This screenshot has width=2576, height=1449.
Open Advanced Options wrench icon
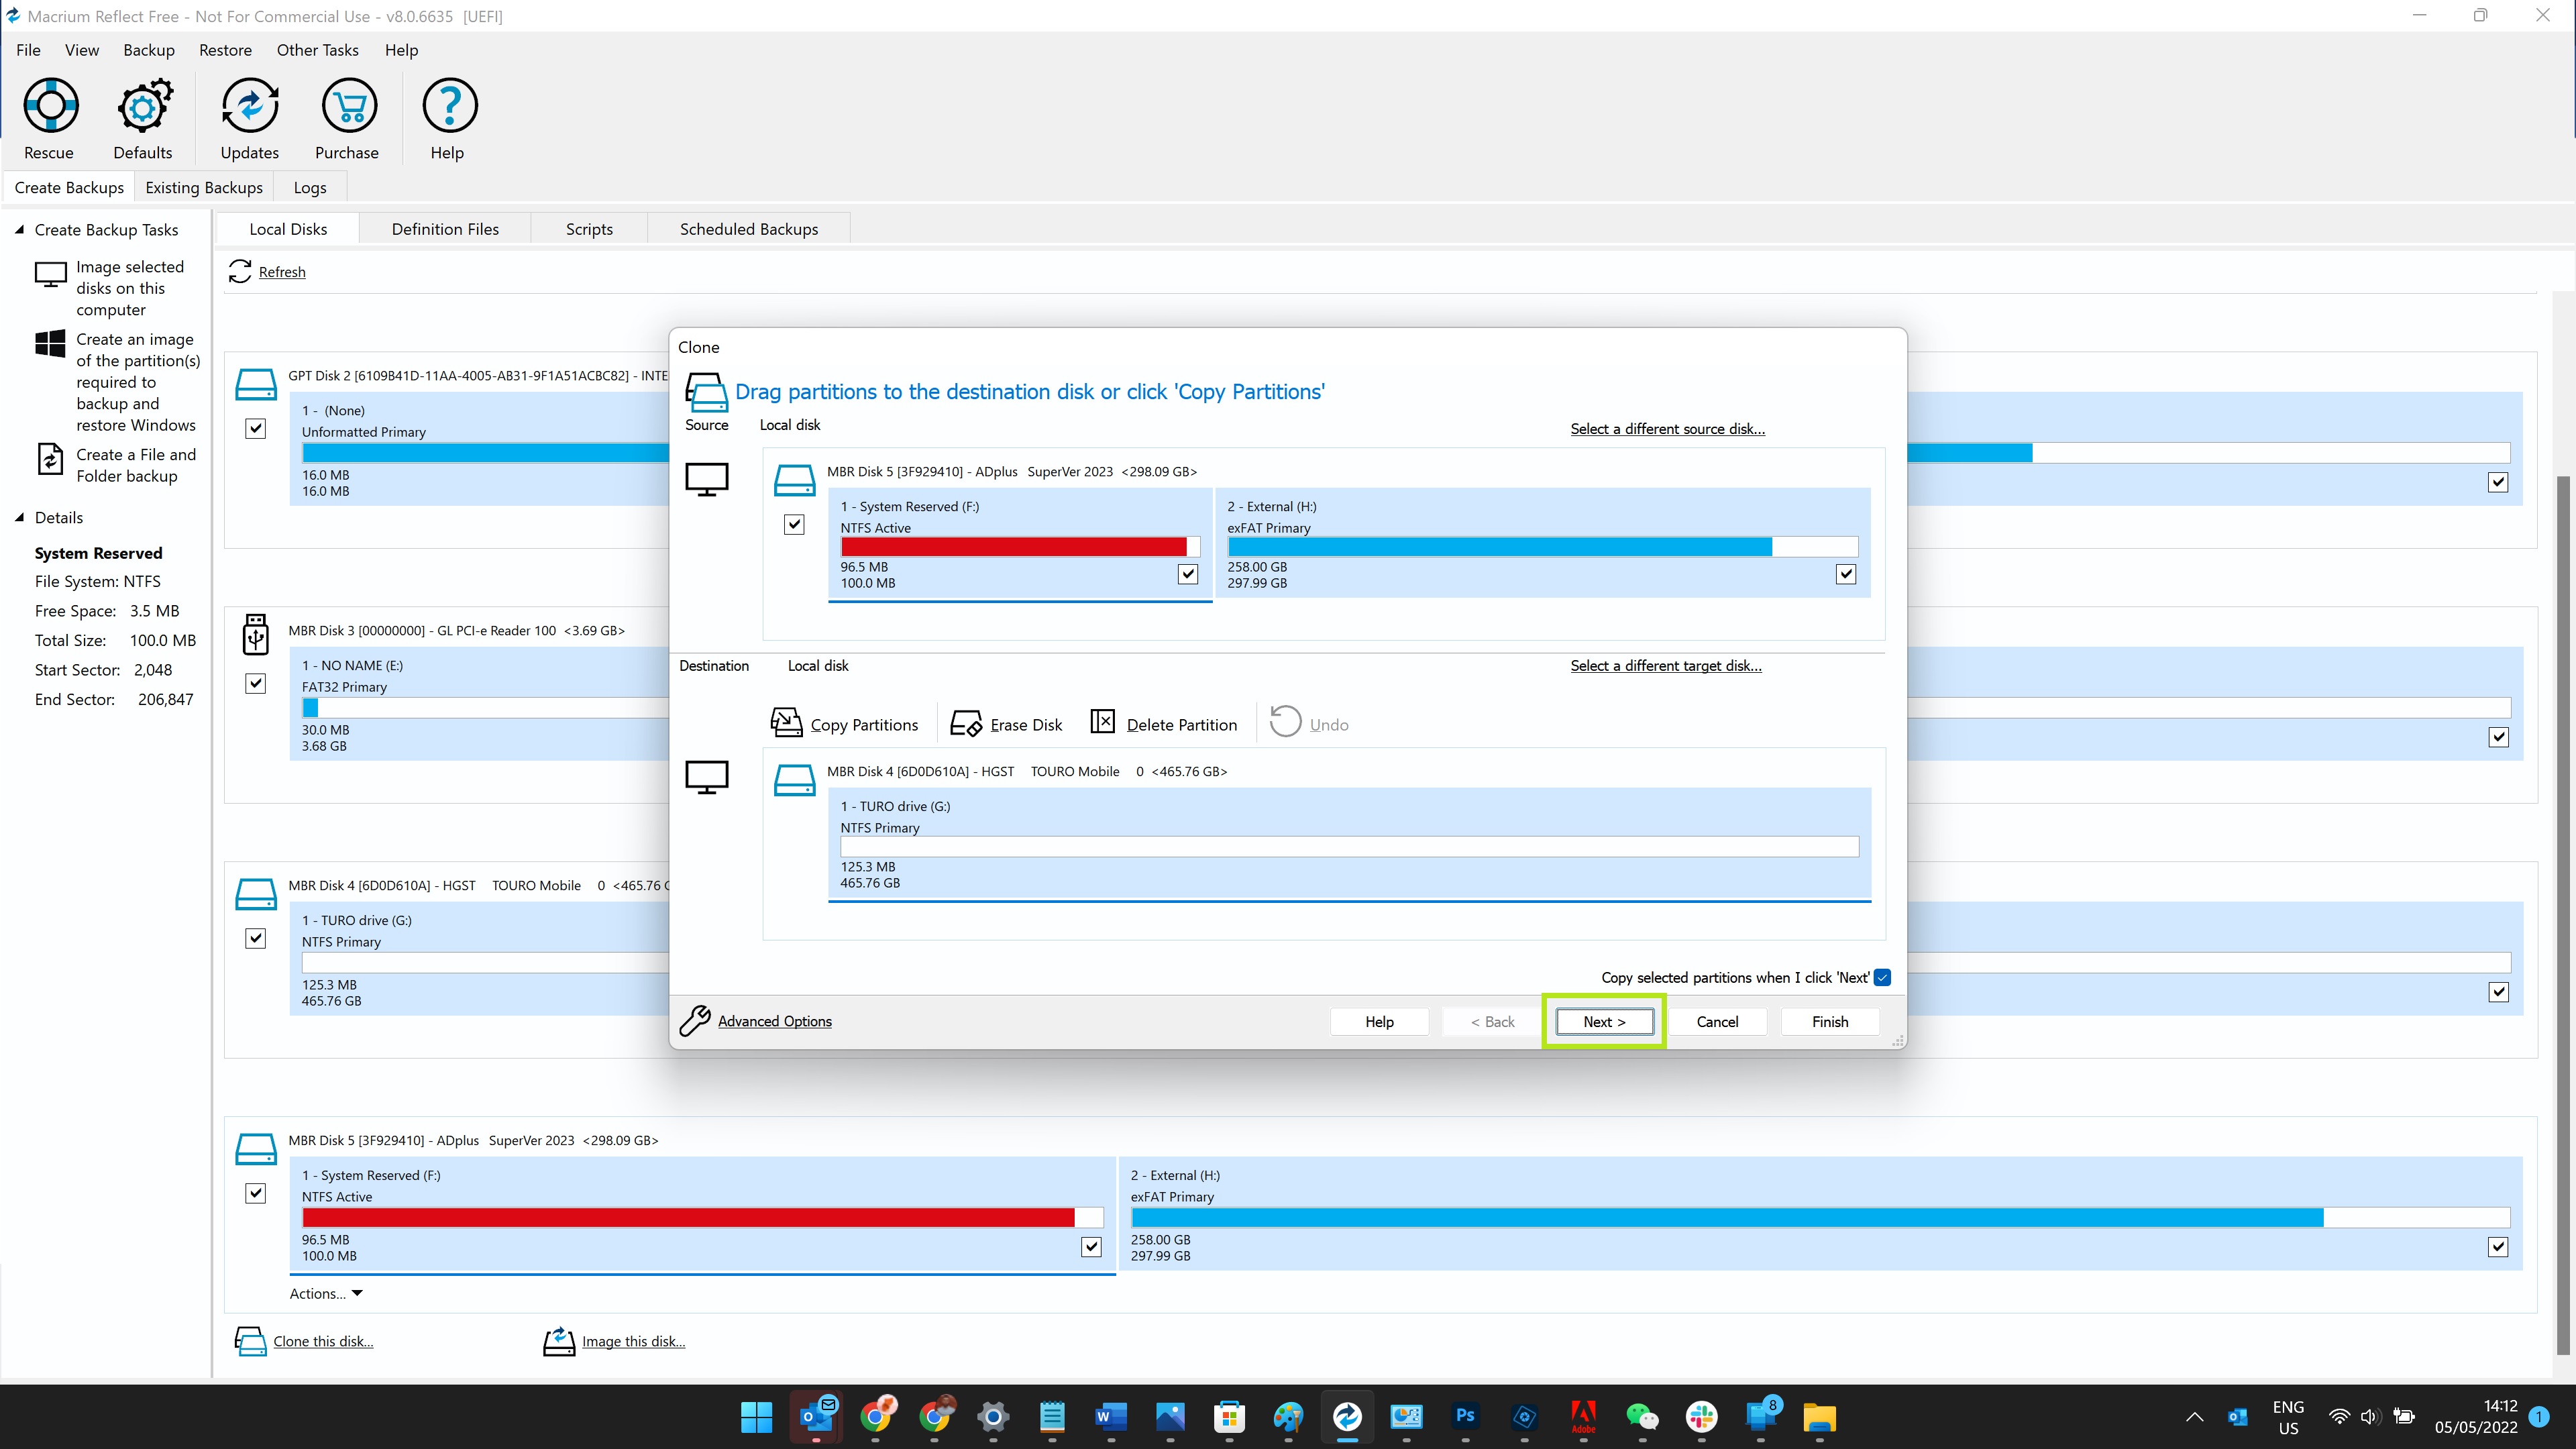coord(694,1020)
